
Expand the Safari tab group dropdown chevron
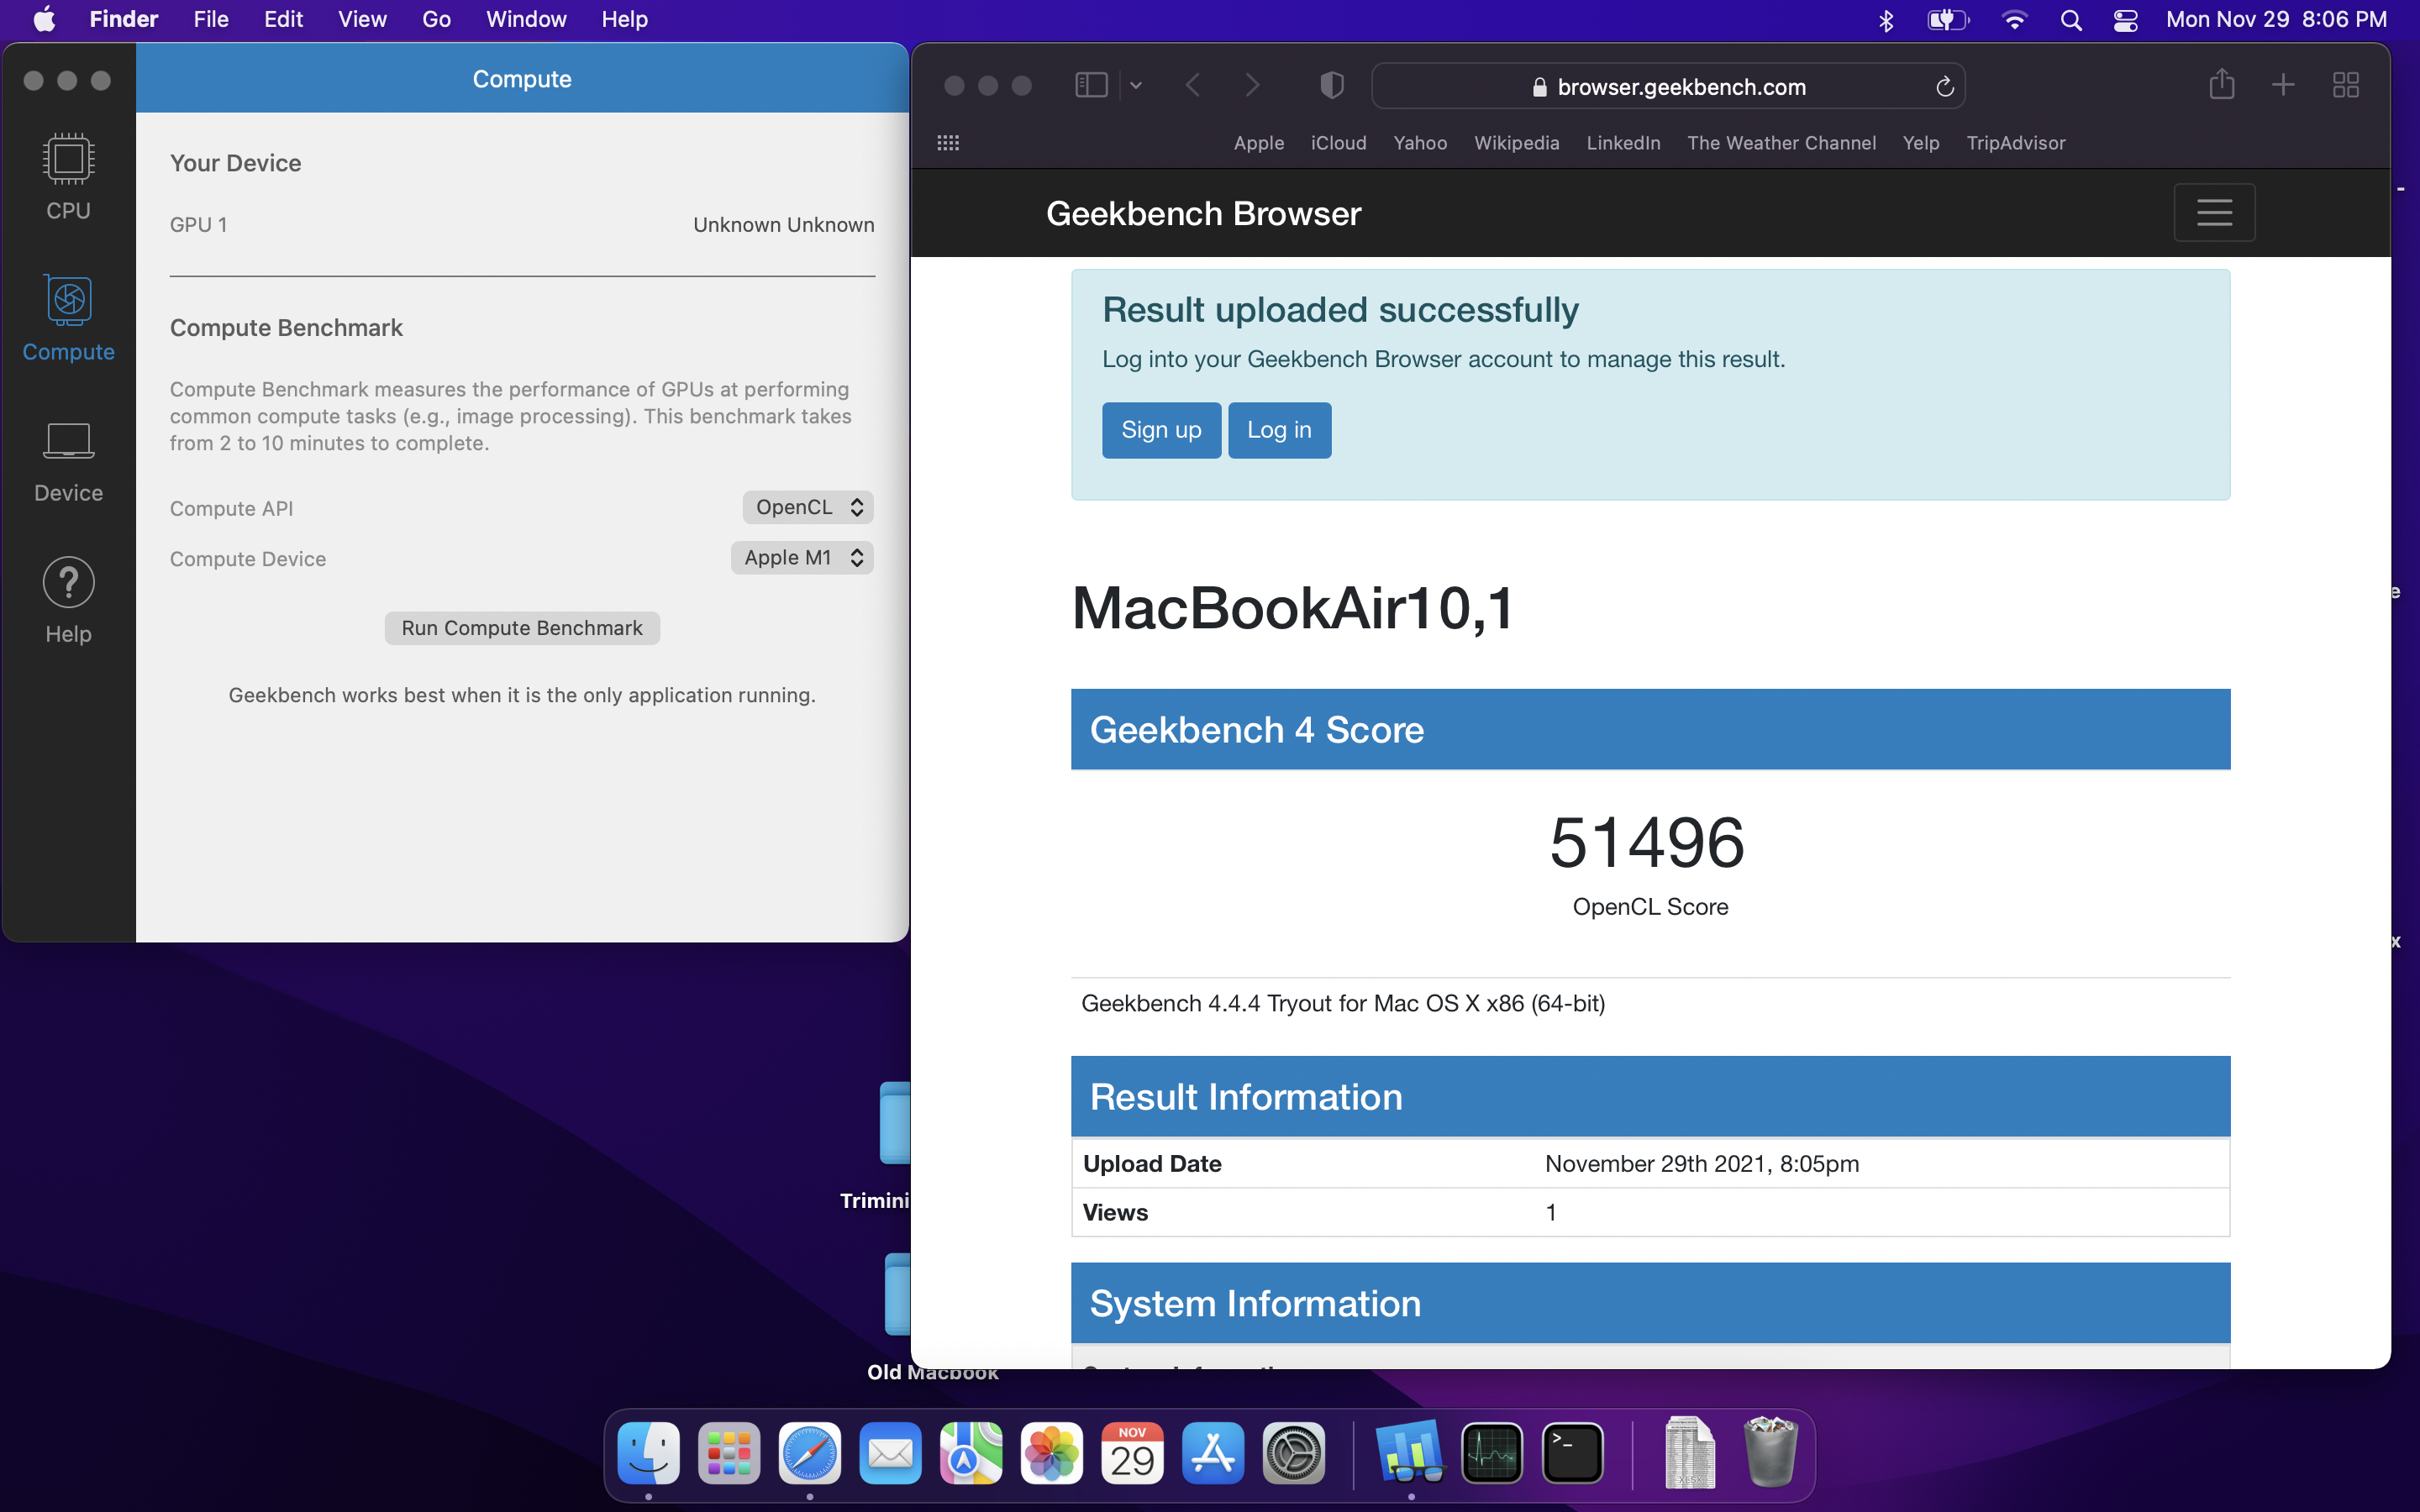click(x=1136, y=85)
